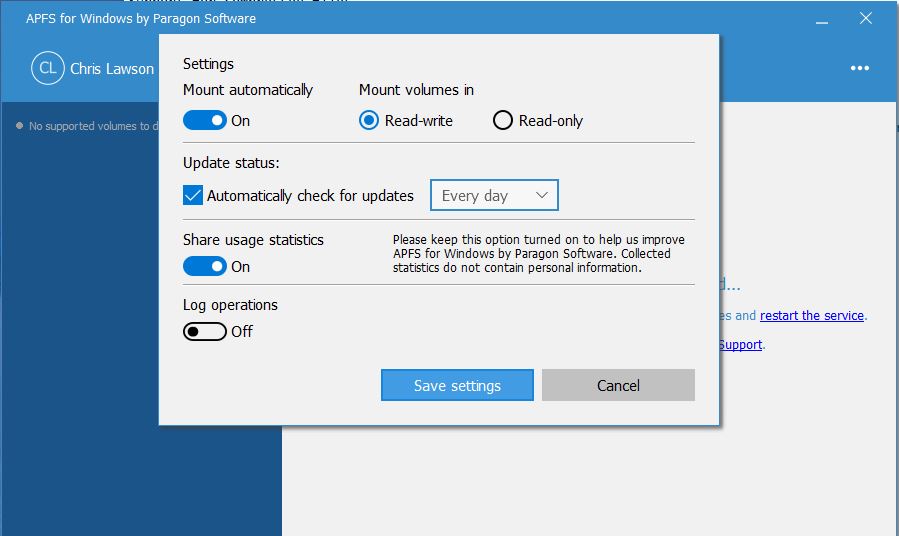Viewport: 899px width, 536px height.
Task: Open the three-dots more options menu
Action: (x=859, y=68)
